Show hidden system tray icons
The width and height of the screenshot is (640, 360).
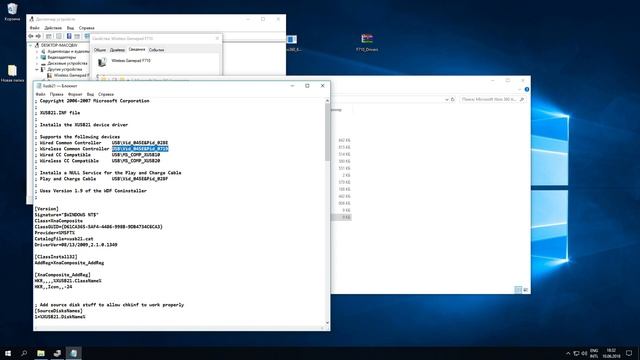click(568, 353)
